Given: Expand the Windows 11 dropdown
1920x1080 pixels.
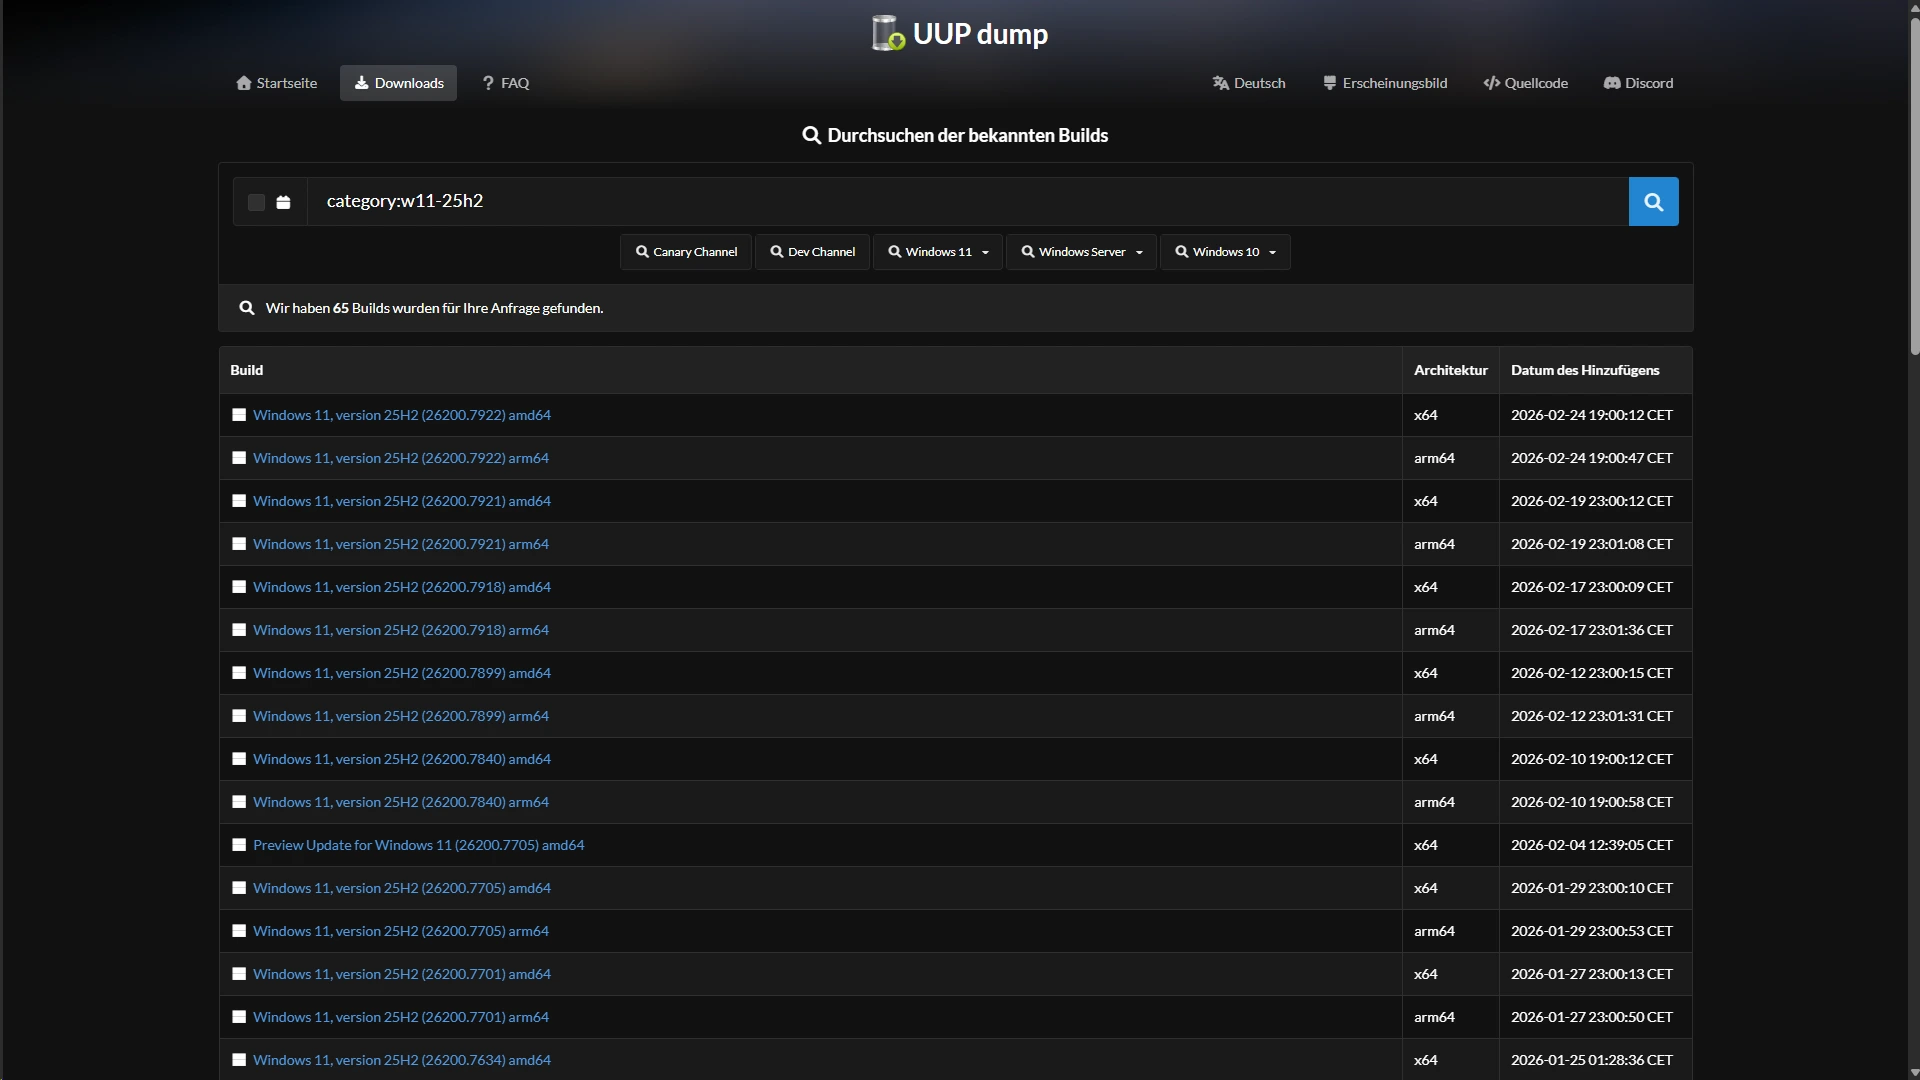Looking at the screenshot, I should (x=938, y=252).
